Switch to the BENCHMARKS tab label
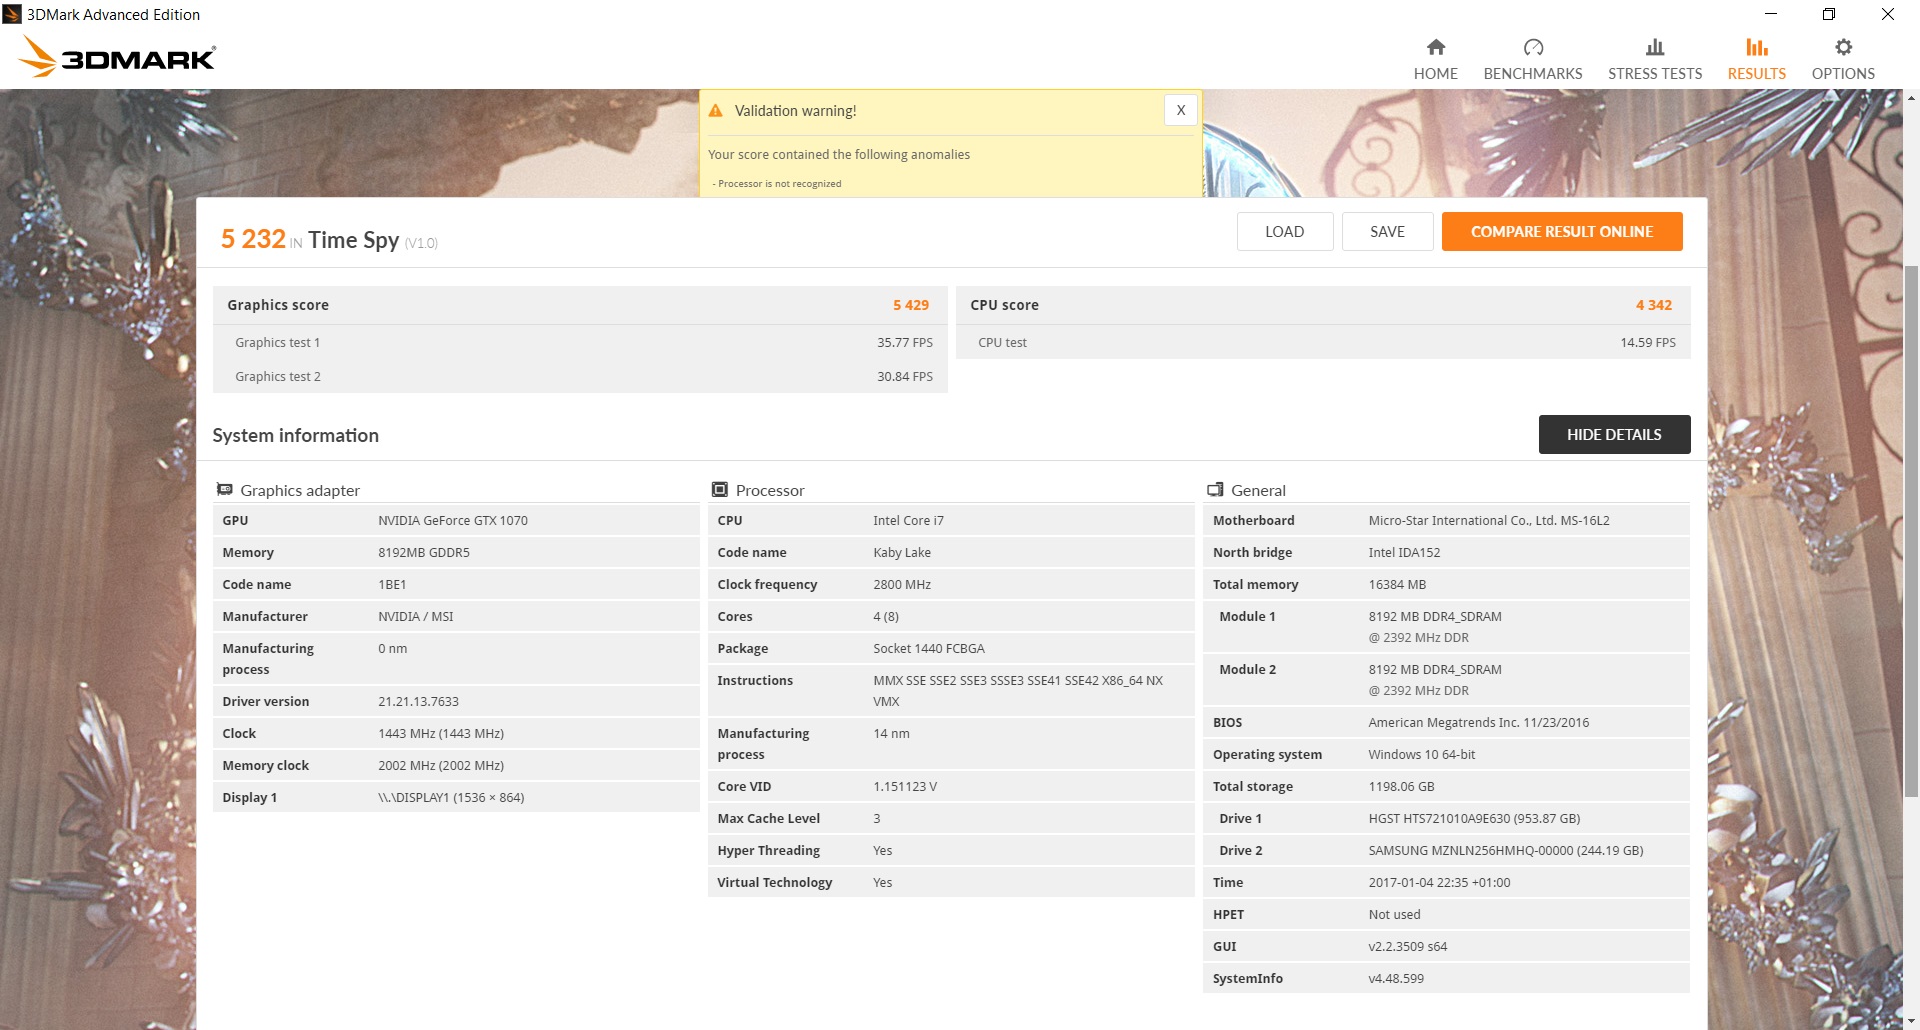The height and width of the screenshot is (1030, 1920). [1533, 74]
